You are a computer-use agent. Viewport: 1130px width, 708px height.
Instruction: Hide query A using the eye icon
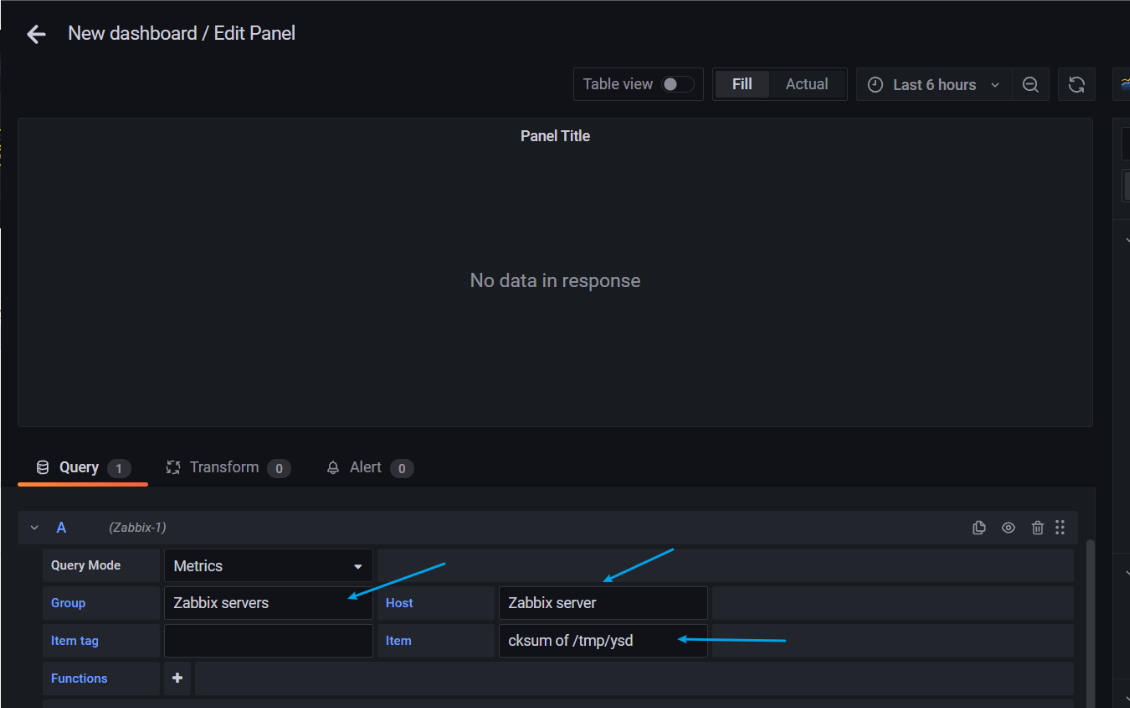point(1008,528)
